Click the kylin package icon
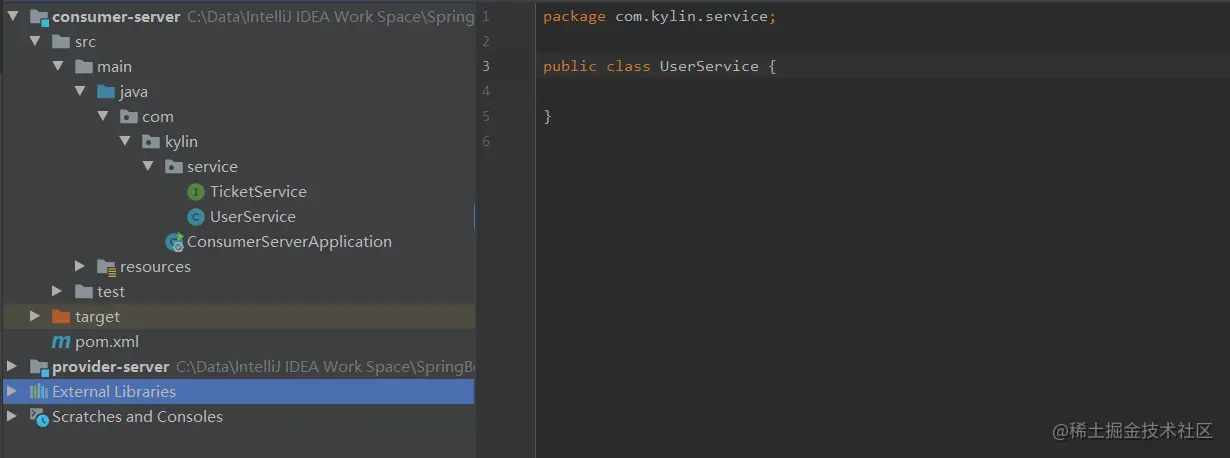1230x458 pixels. 151,142
